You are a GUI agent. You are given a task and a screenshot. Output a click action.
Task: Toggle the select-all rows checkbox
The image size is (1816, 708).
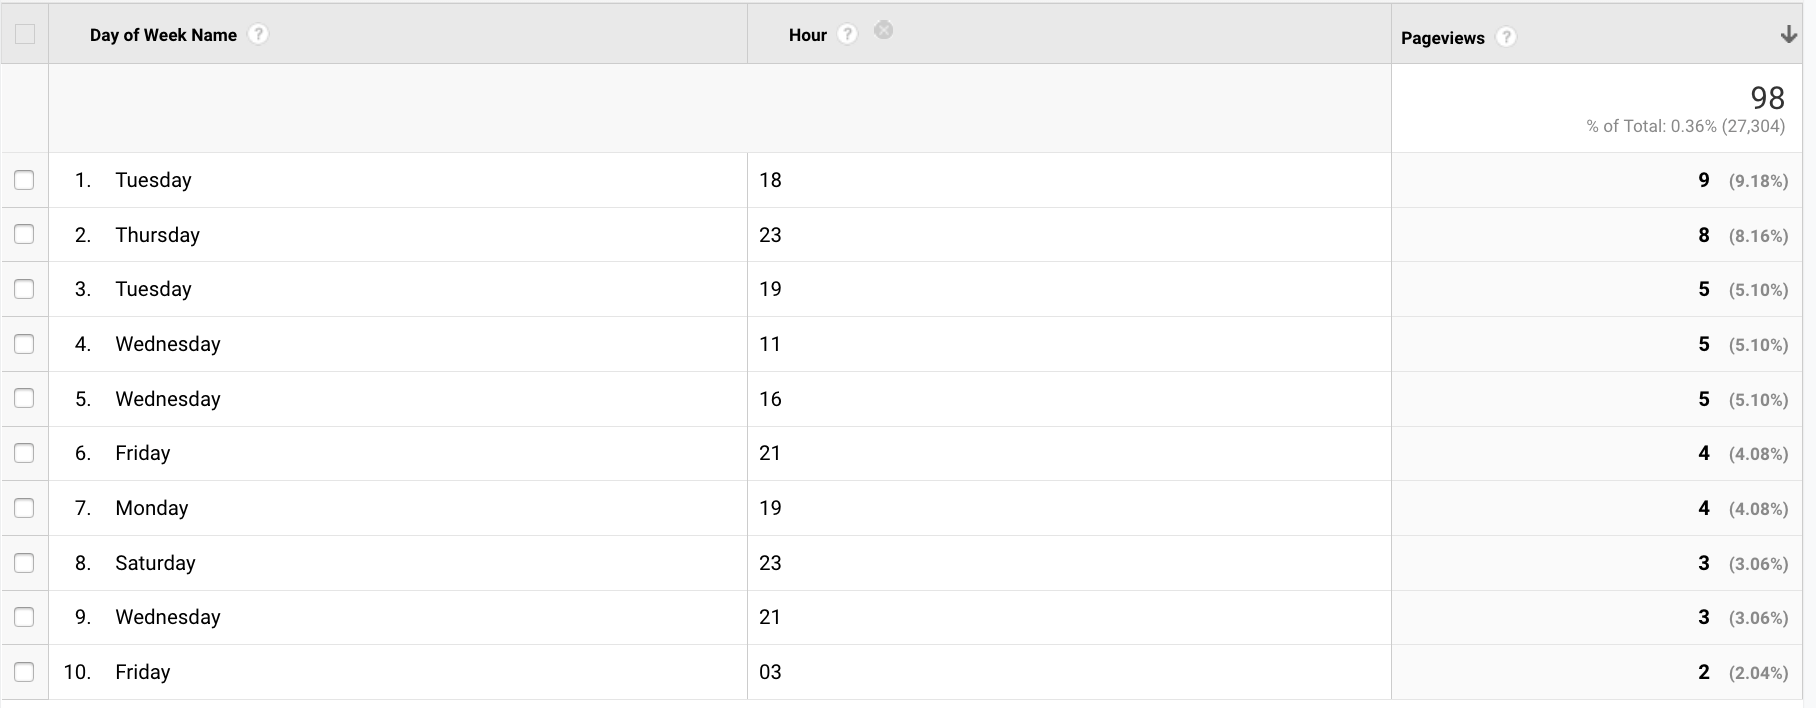25,34
